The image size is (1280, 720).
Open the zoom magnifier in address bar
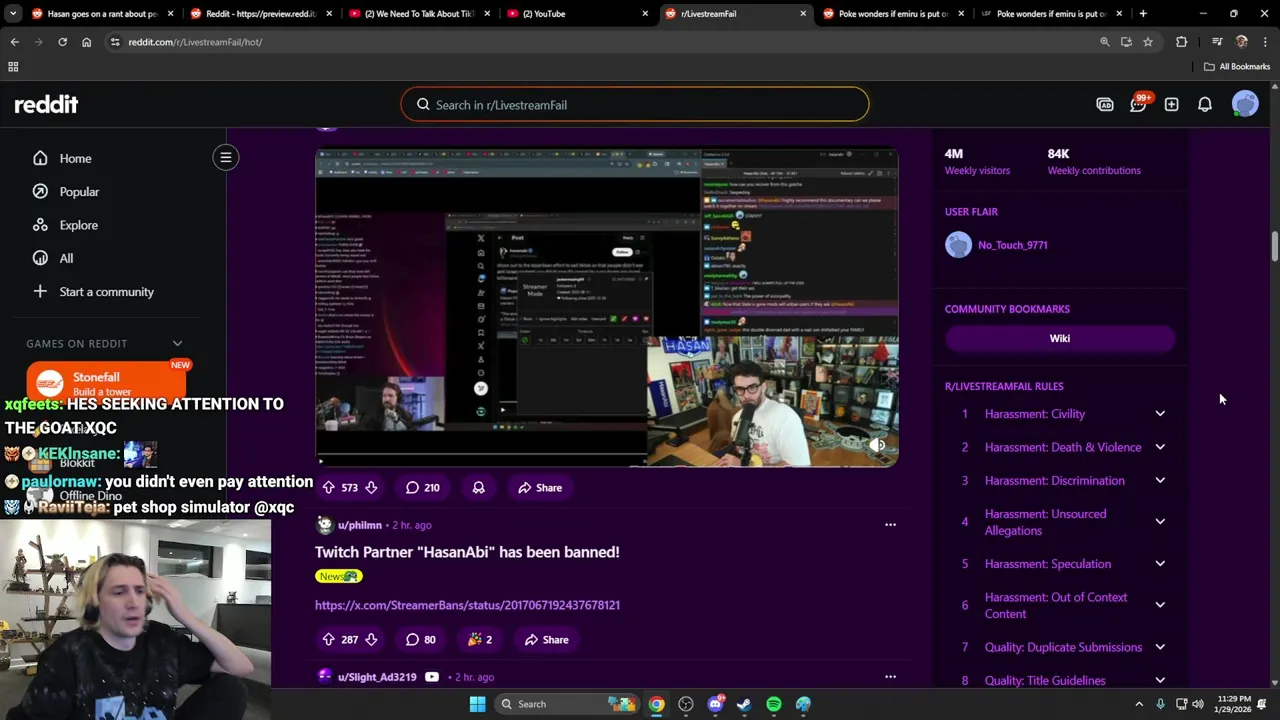pos(1104,42)
